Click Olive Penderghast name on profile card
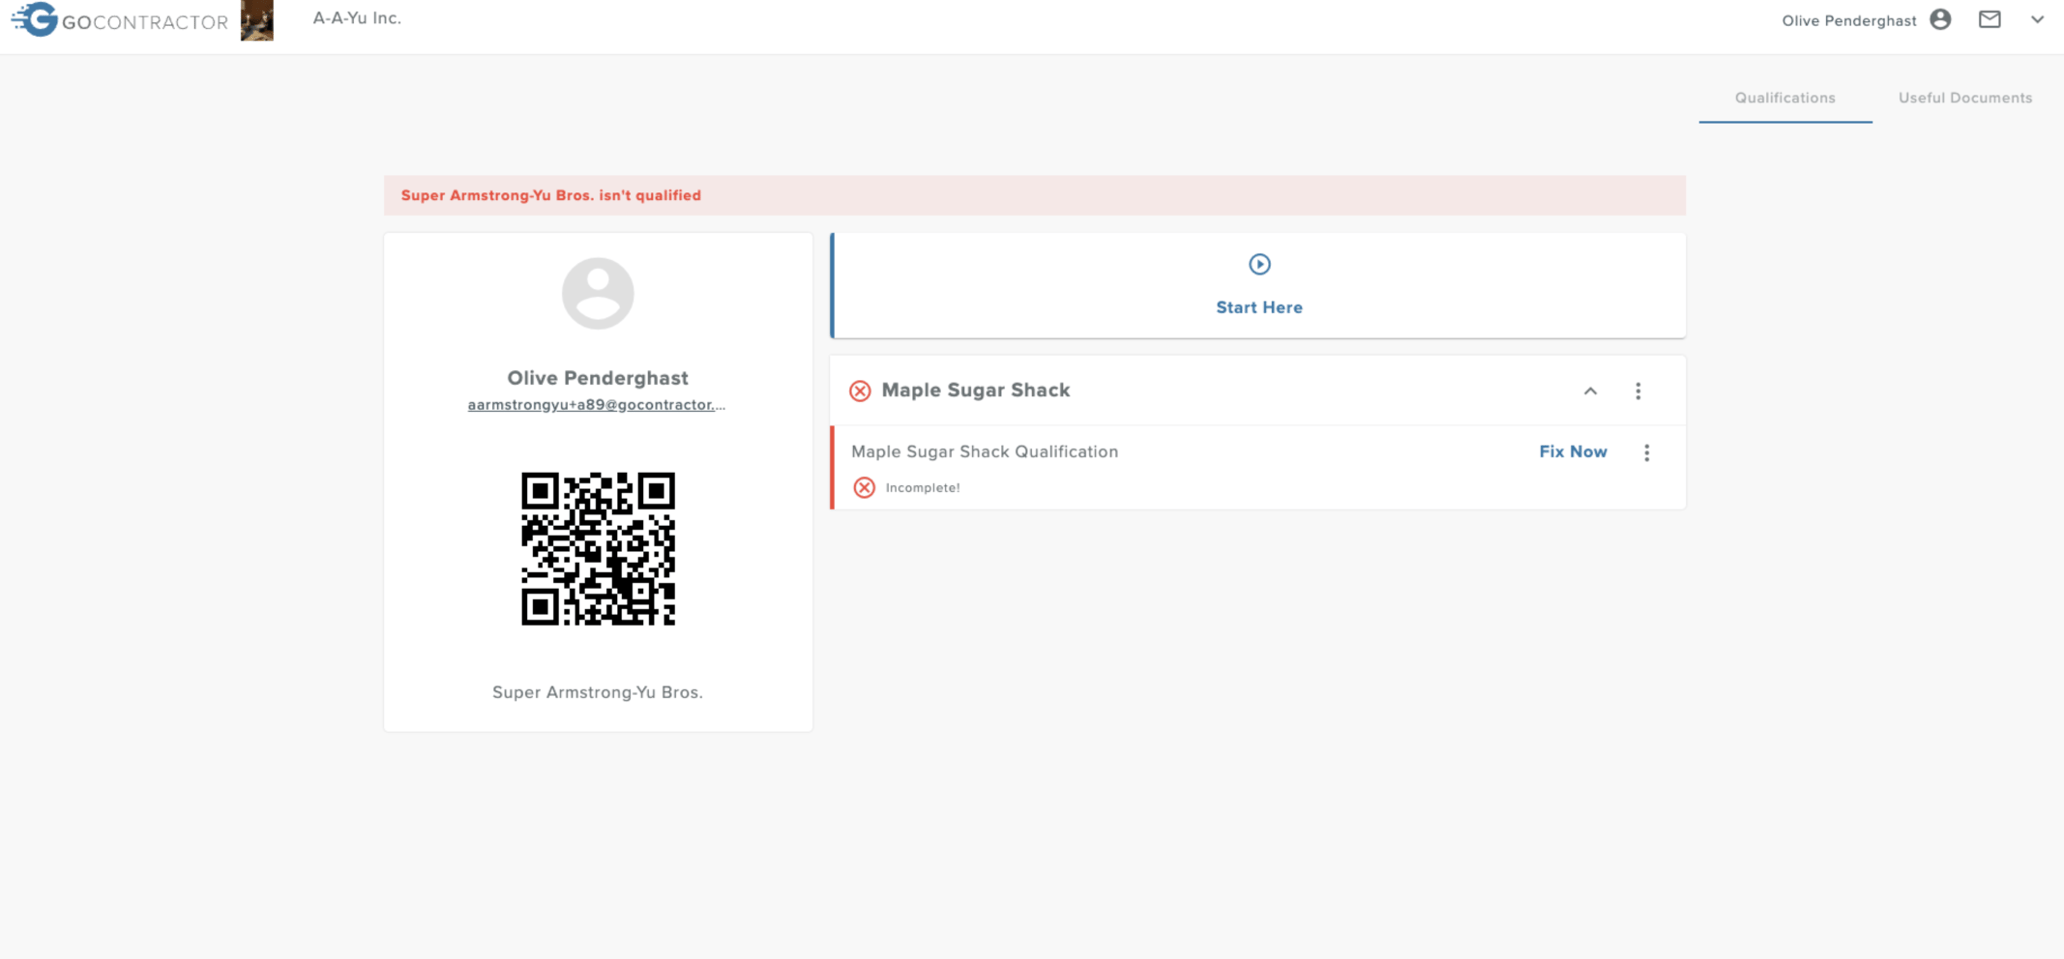The width and height of the screenshot is (2064, 959). pyautogui.click(x=598, y=378)
